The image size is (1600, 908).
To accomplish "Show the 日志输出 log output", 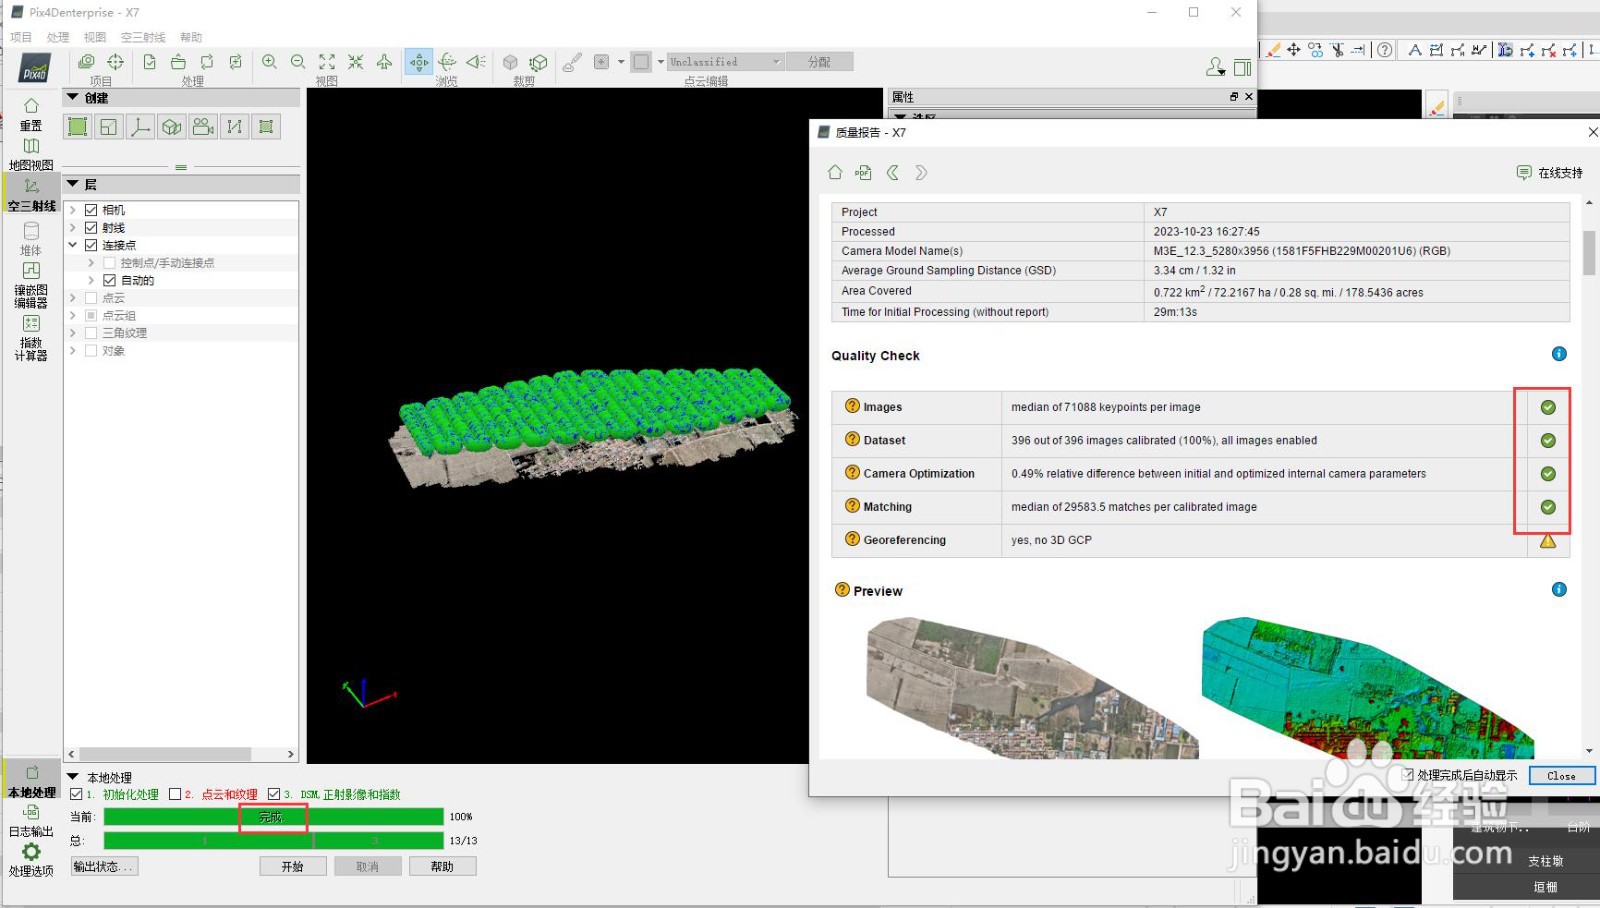I will [31, 821].
